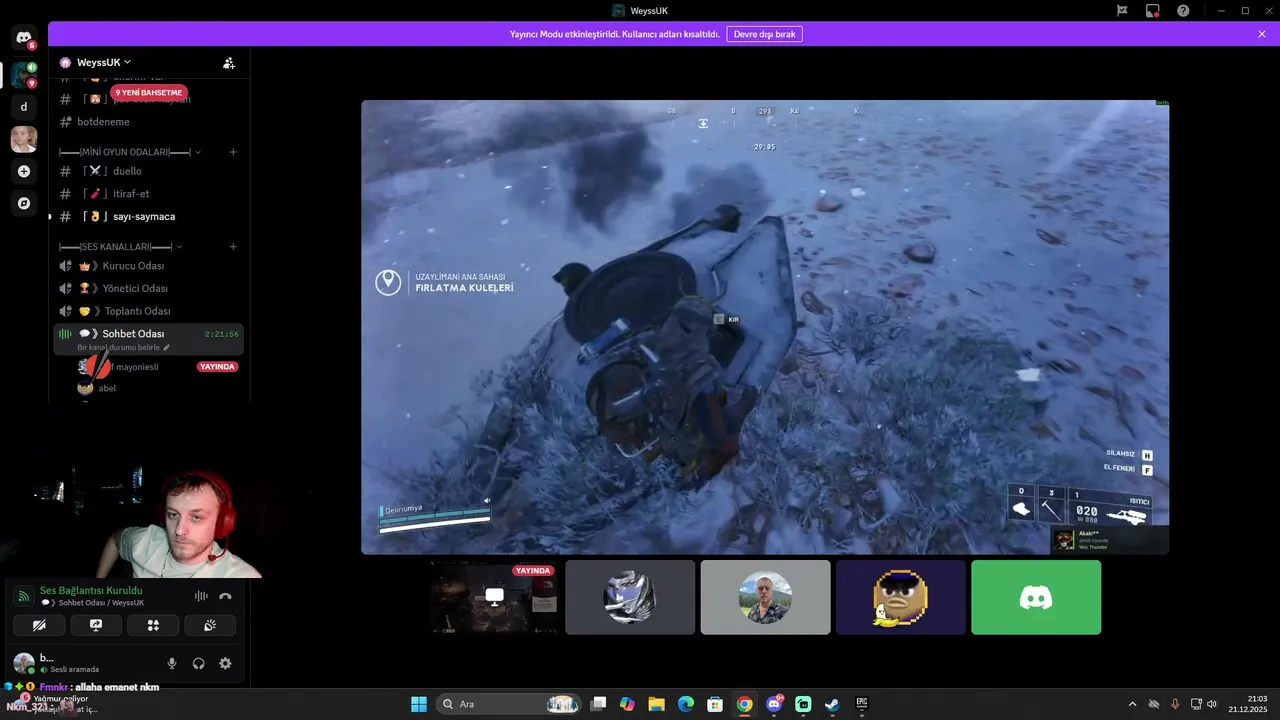
Task: Select the grey swirl avatar participant tile
Action: (630, 597)
